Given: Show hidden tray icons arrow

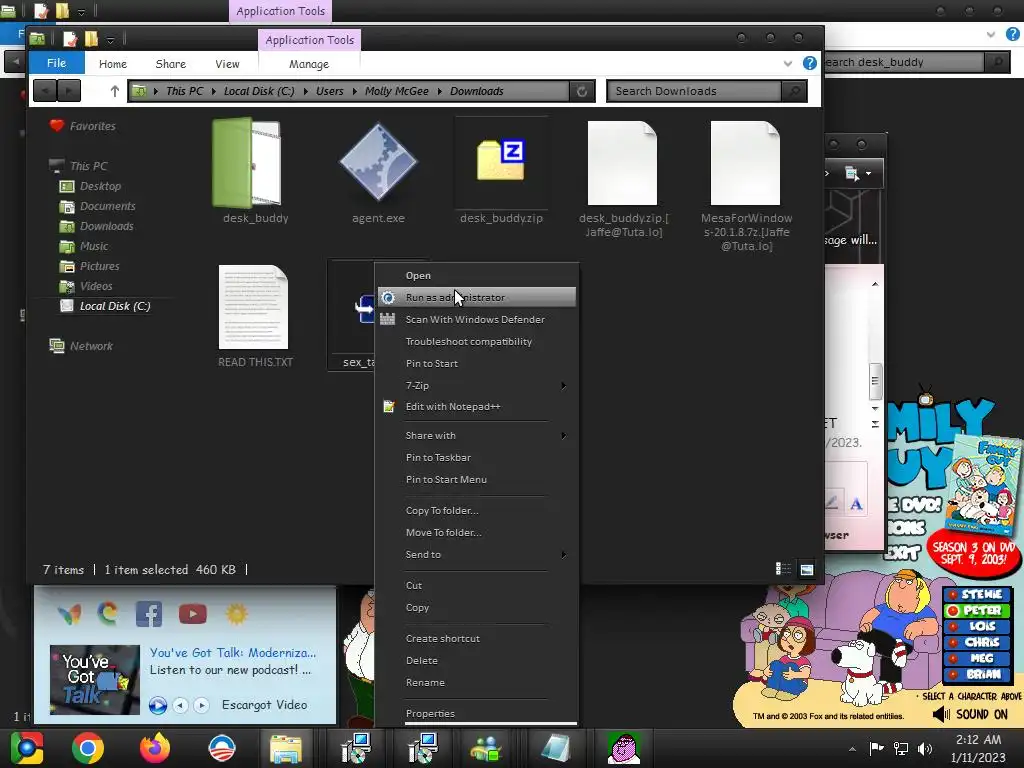Looking at the screenshot, I should click(x=852, y=749).
